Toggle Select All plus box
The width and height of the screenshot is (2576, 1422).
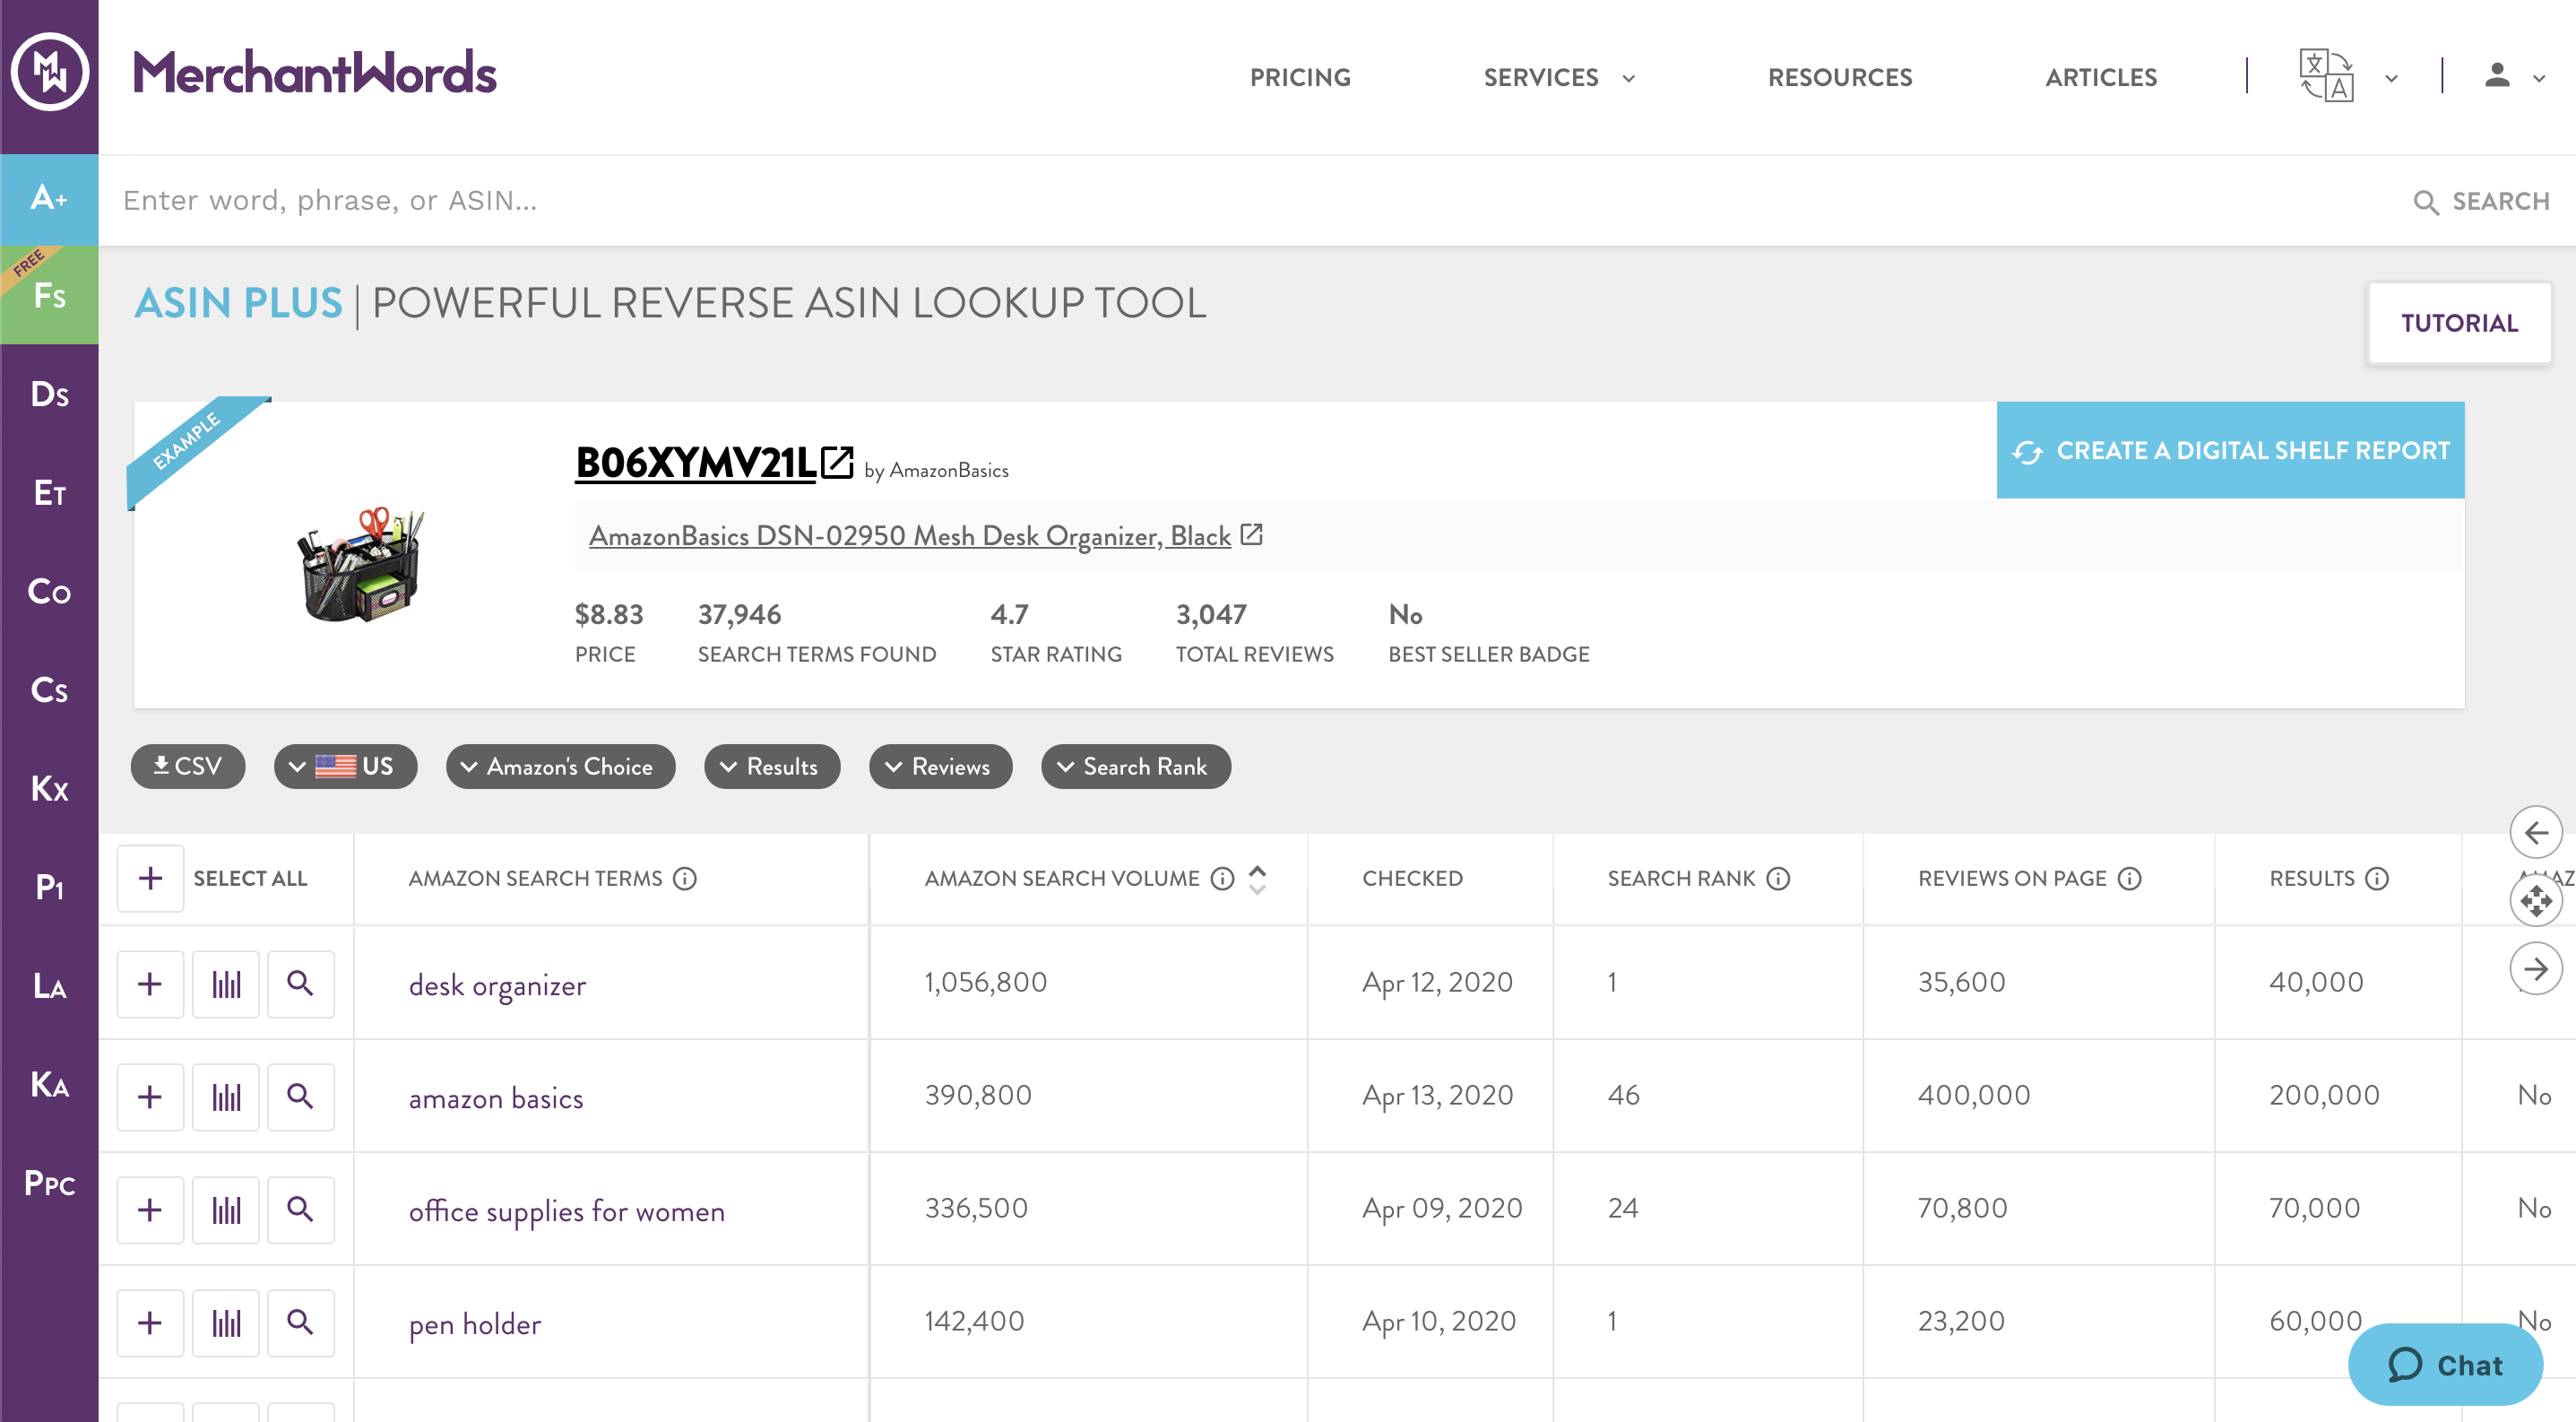150,878
